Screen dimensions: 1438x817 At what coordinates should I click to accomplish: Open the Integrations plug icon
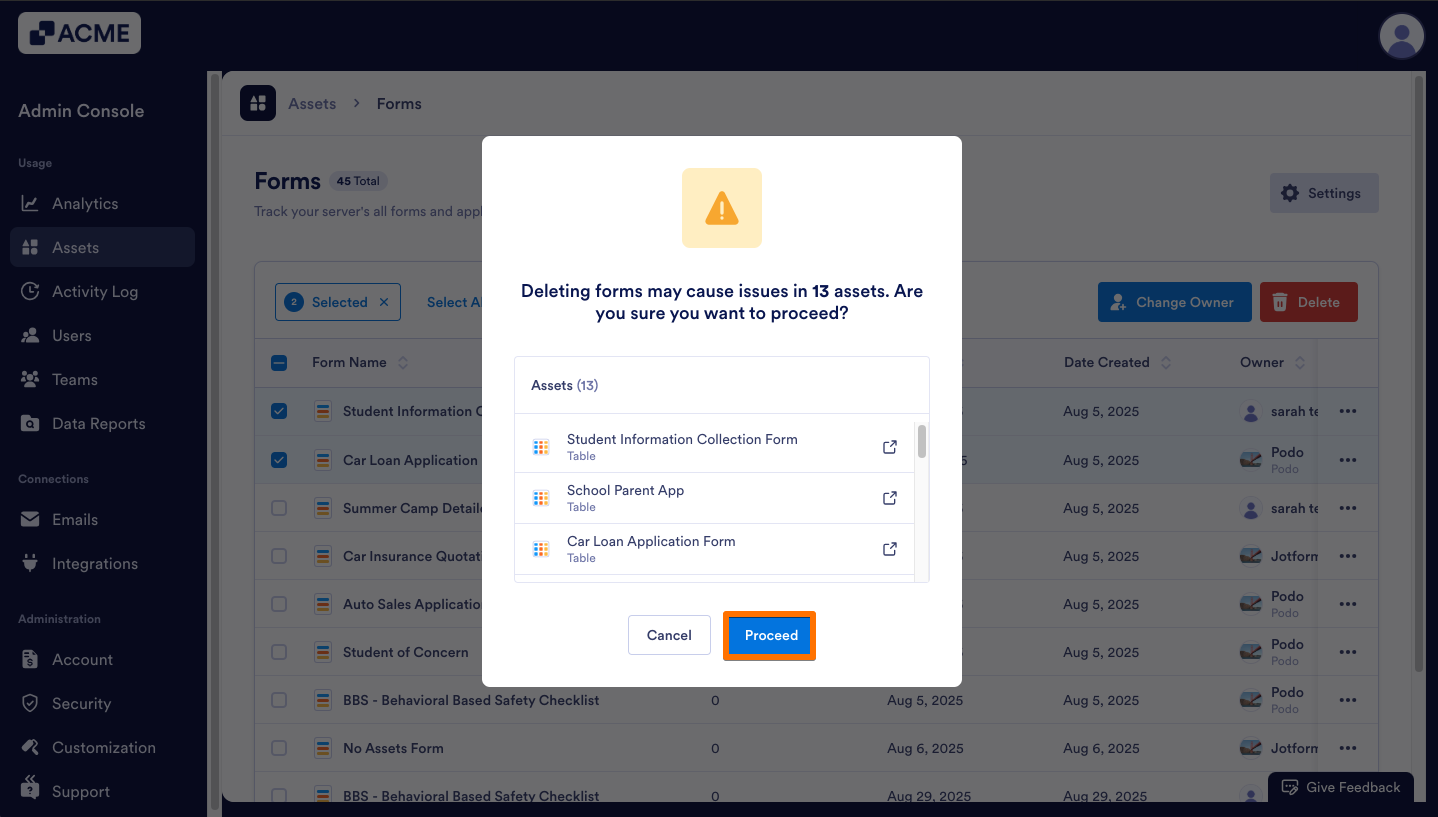29,563
